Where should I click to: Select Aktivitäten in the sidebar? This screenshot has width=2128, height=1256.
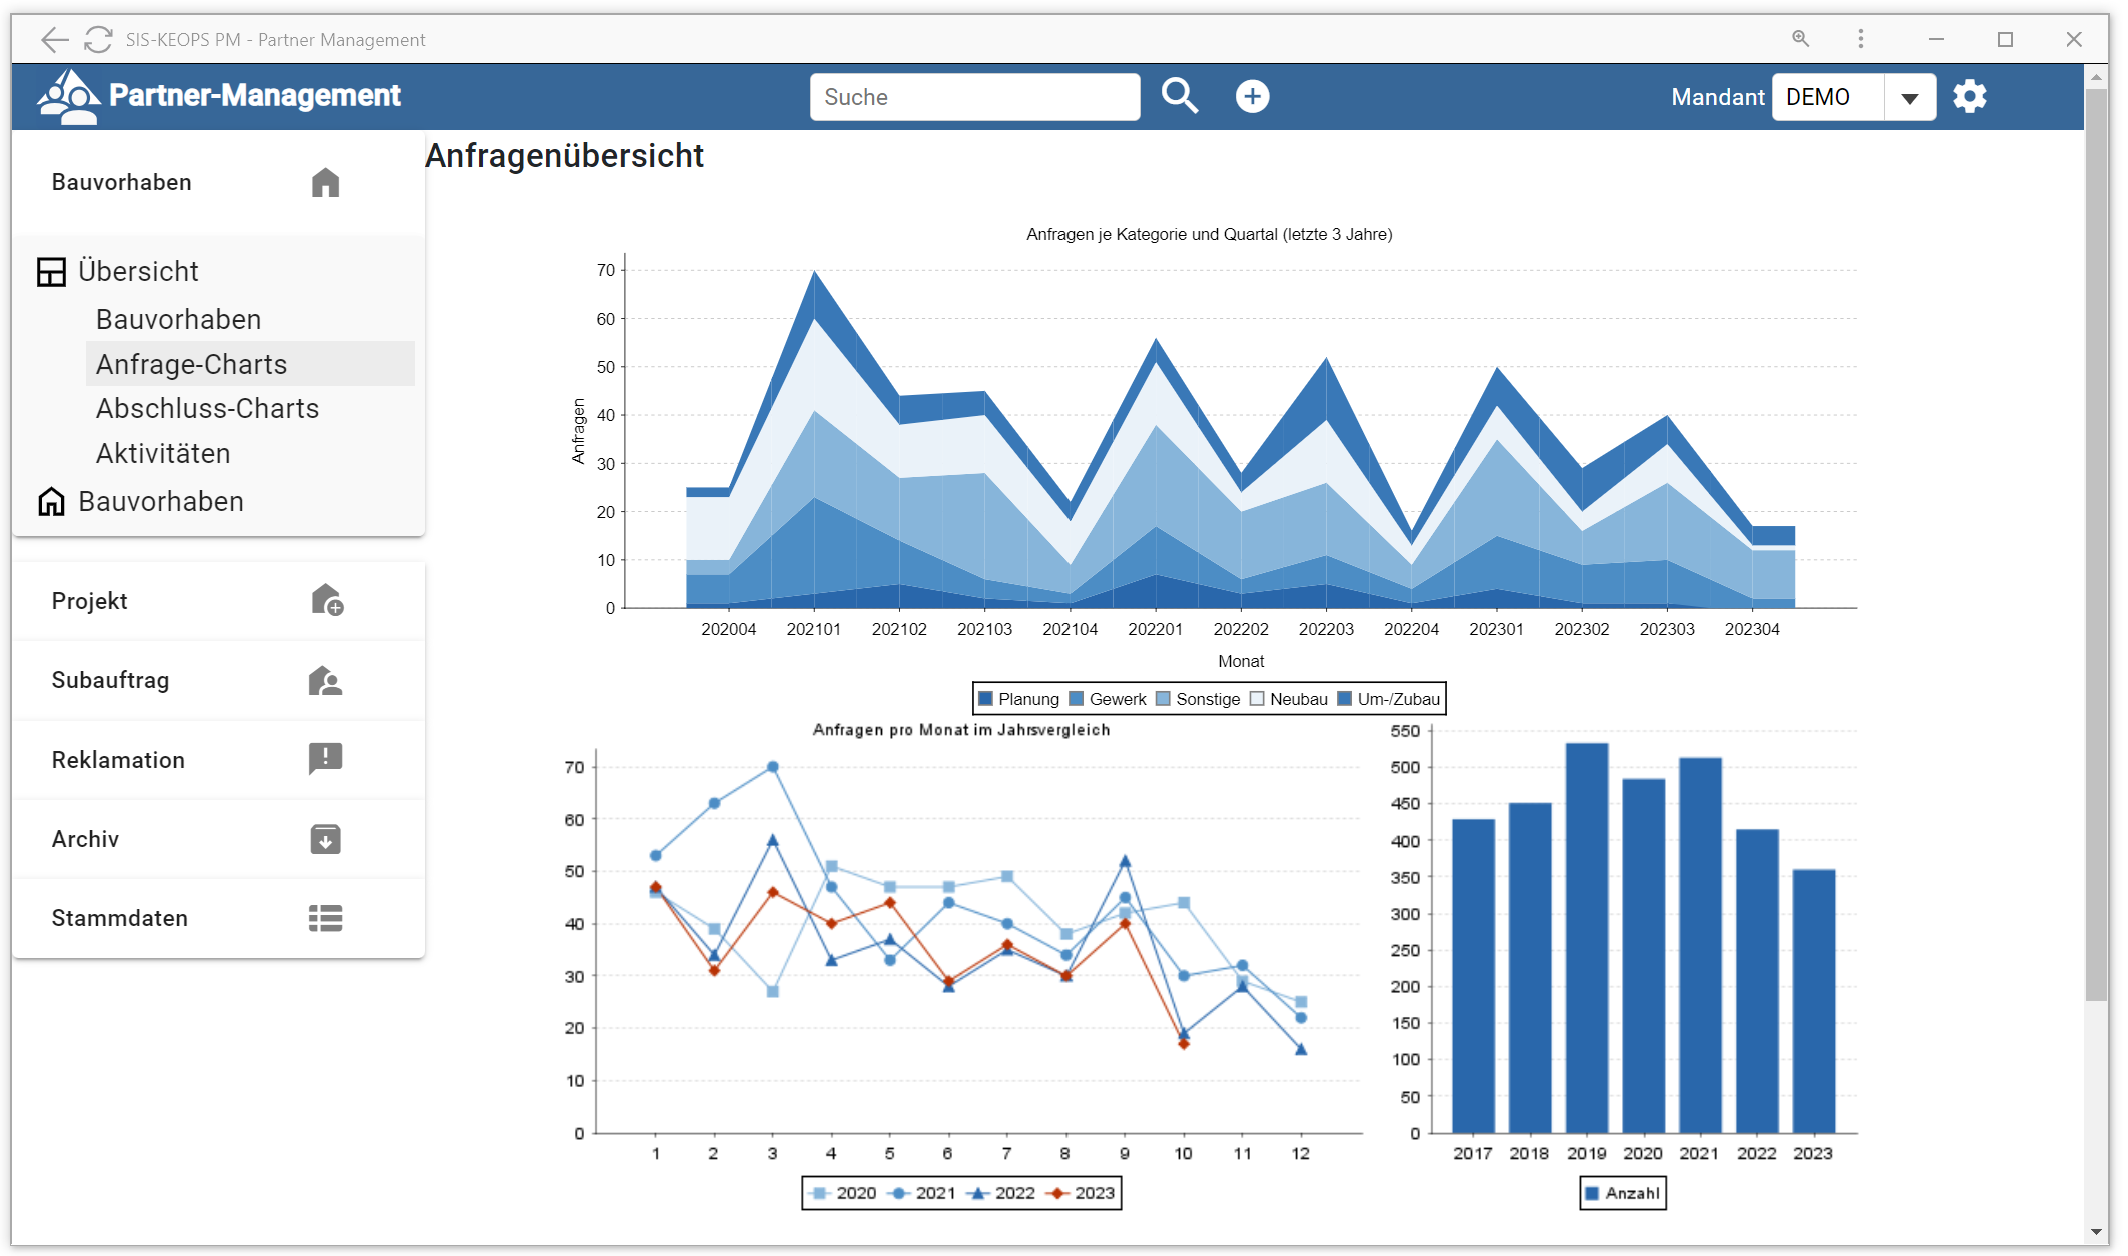point(163,454)
